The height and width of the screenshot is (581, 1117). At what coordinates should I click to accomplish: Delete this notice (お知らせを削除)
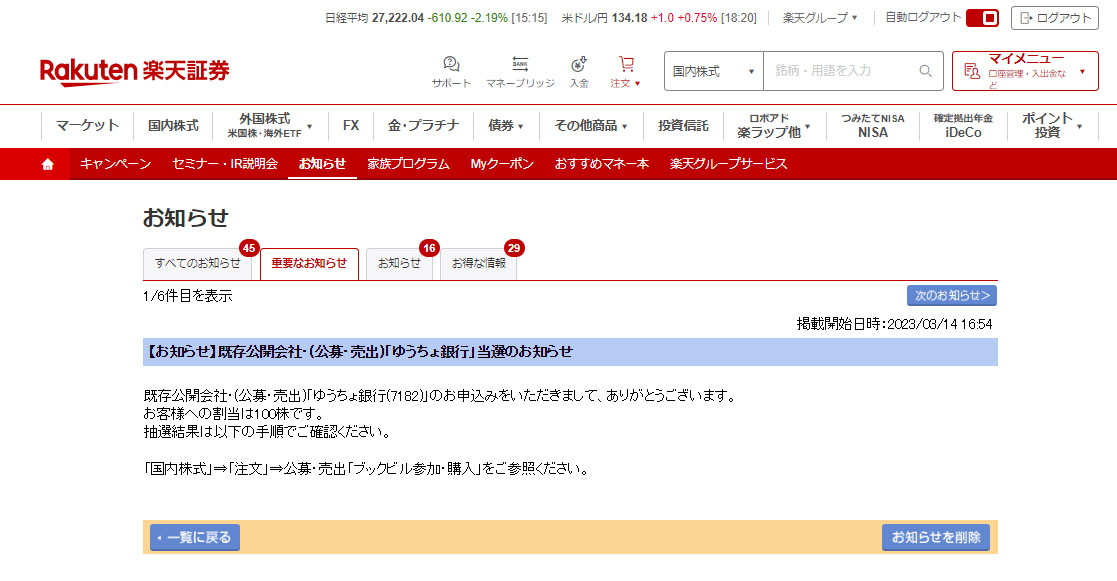pyautogui.click(x=935, y=537)
